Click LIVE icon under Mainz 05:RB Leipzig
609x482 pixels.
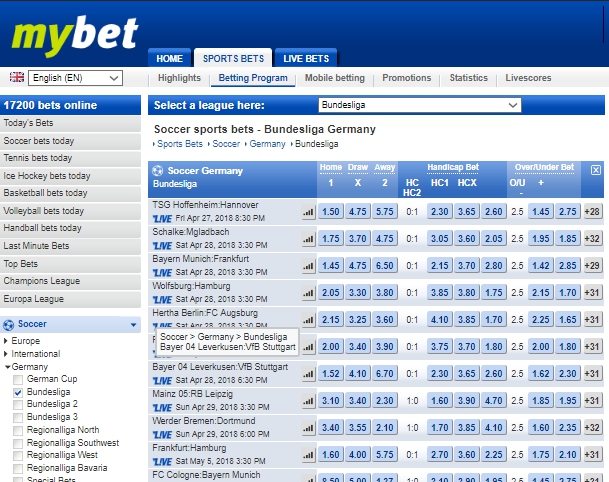click(x=162, y=407)
